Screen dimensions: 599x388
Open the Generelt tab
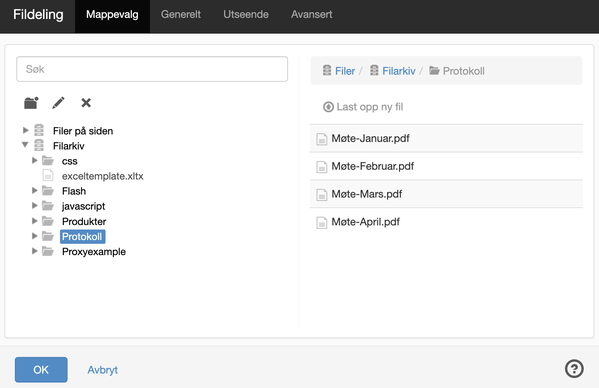tap(181, 15)
